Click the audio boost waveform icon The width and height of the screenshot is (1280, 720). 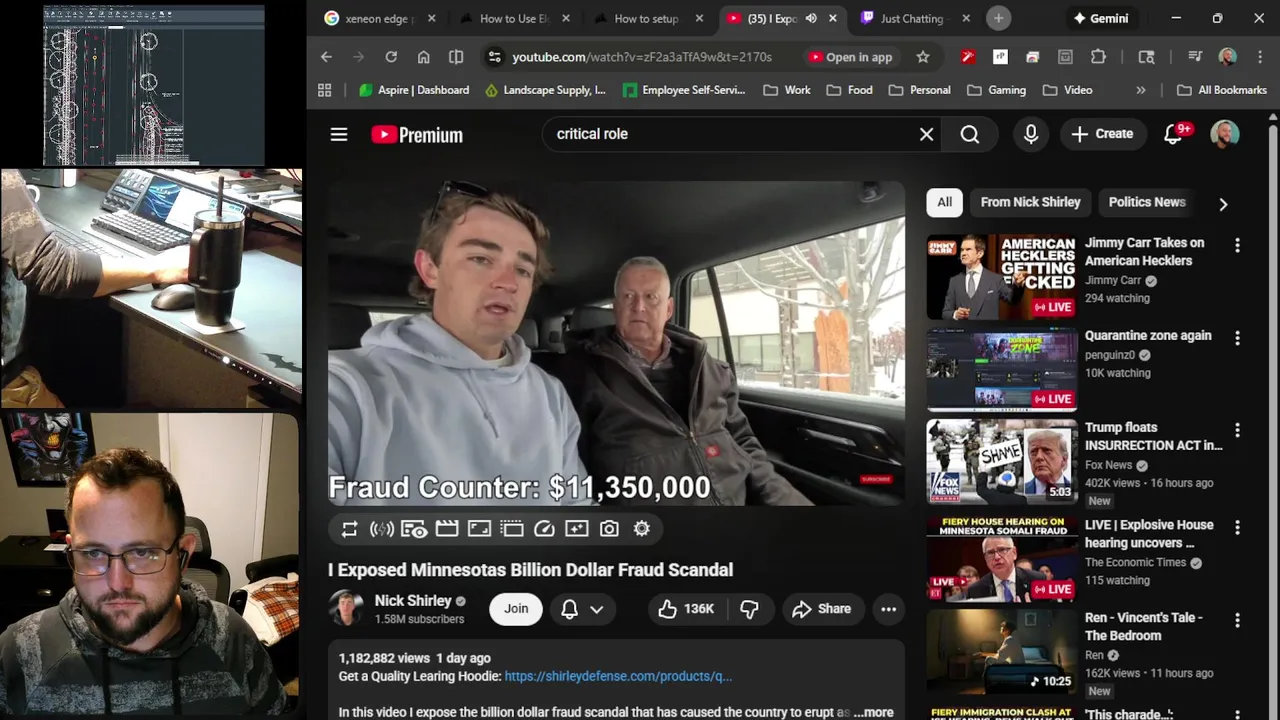coord(382,529)
